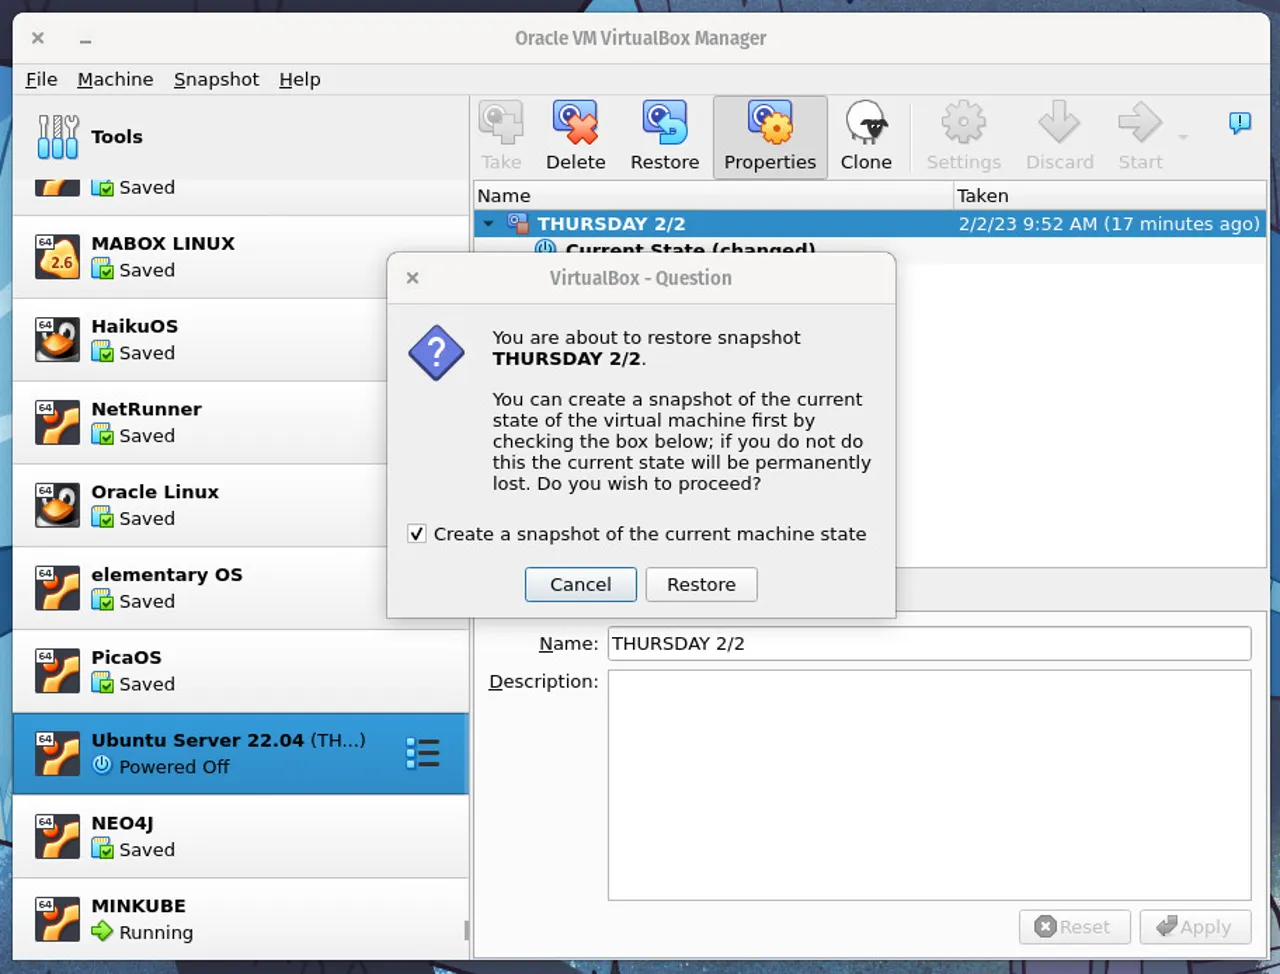Viewport: 1280px width, 974px height.
Task: Open the Snapshot menu
Action: click(216, 79)
